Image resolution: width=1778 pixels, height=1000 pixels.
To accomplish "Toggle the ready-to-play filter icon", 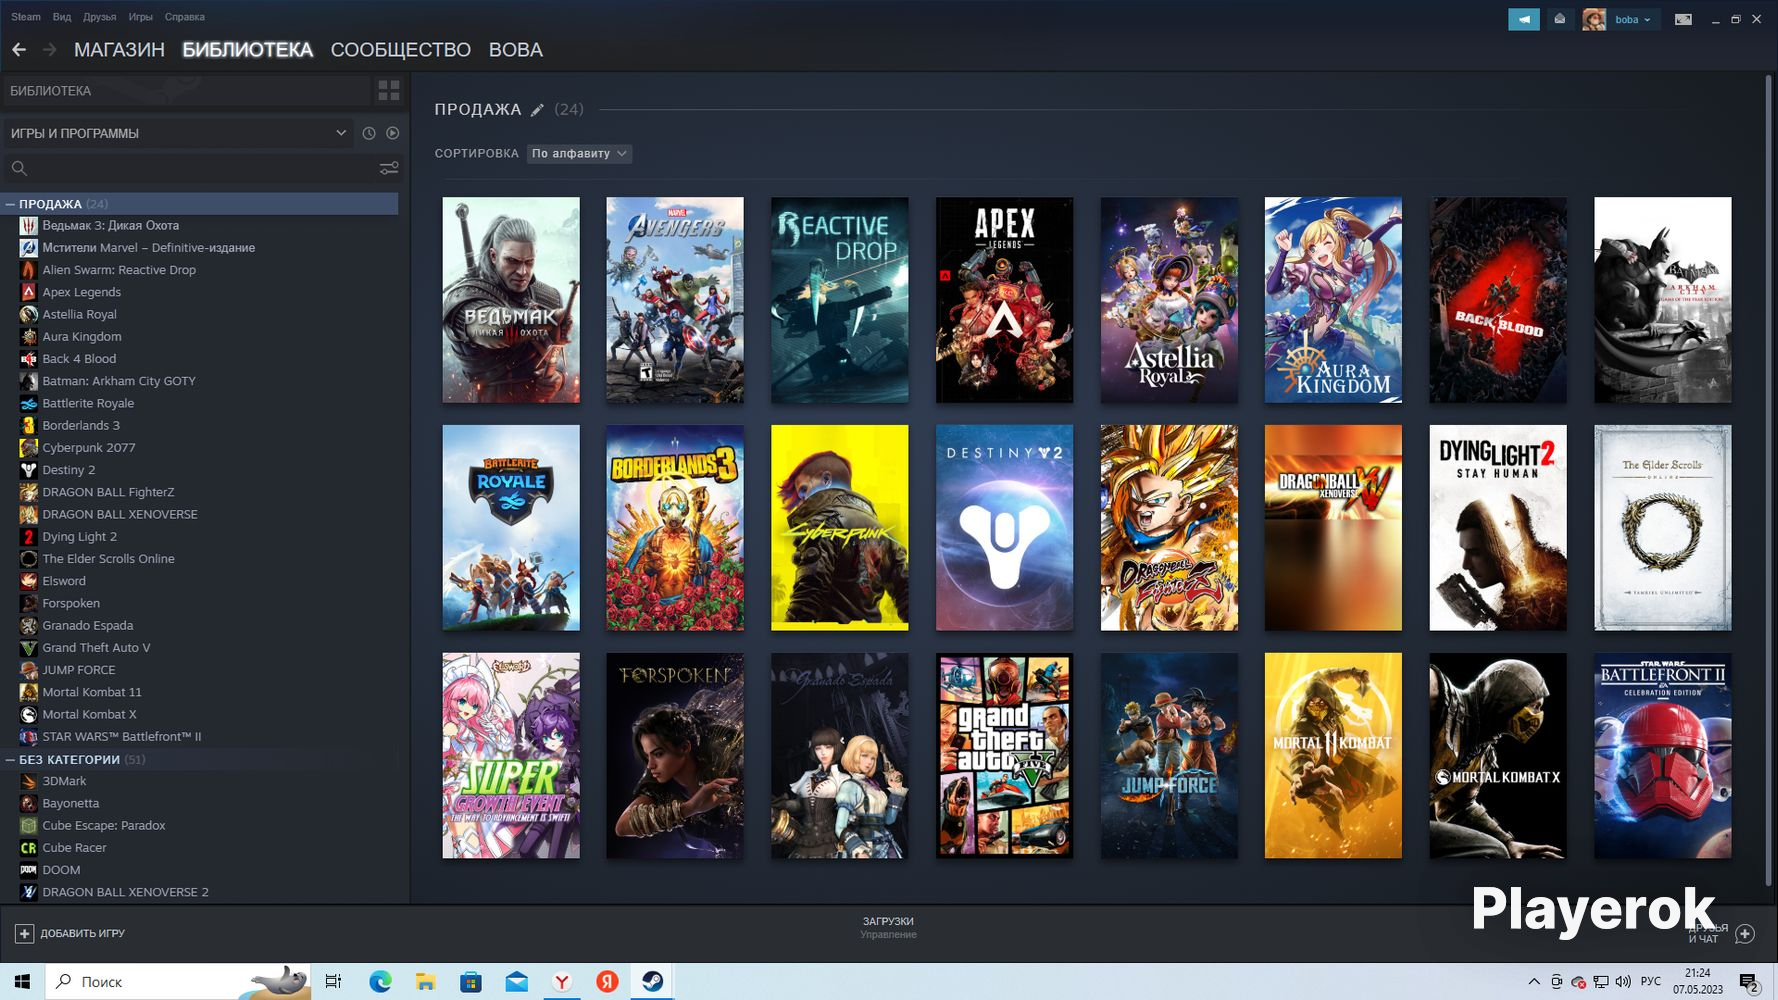I will coord(393,133).
